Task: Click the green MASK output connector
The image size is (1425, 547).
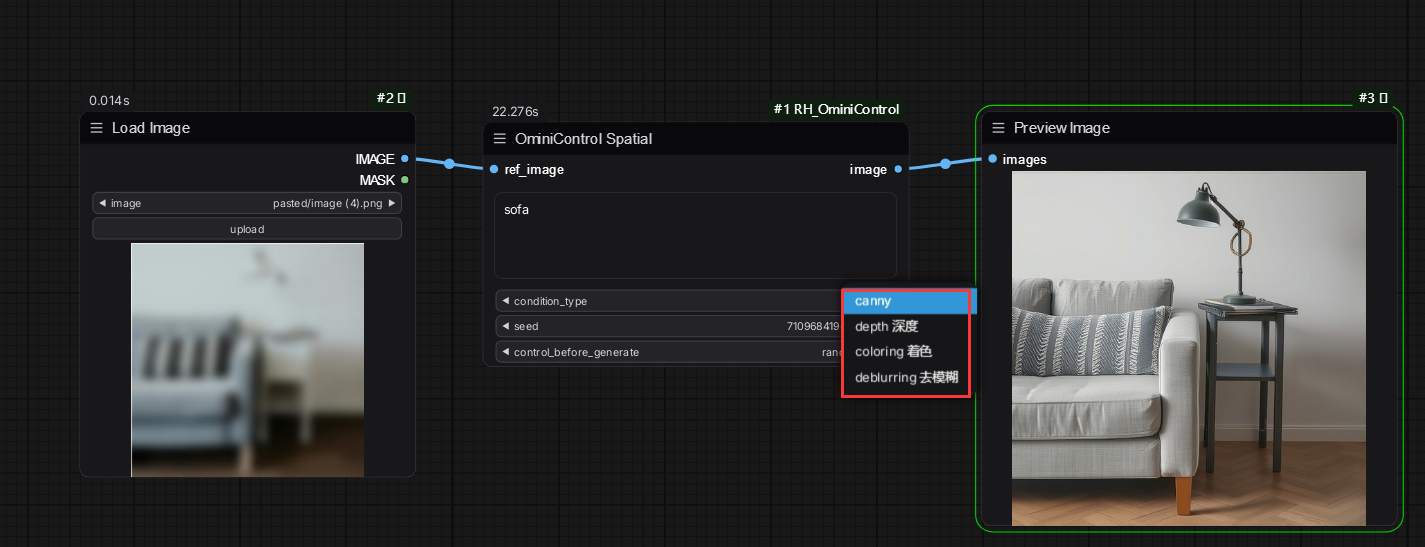Action: click(x=404, y=180)
